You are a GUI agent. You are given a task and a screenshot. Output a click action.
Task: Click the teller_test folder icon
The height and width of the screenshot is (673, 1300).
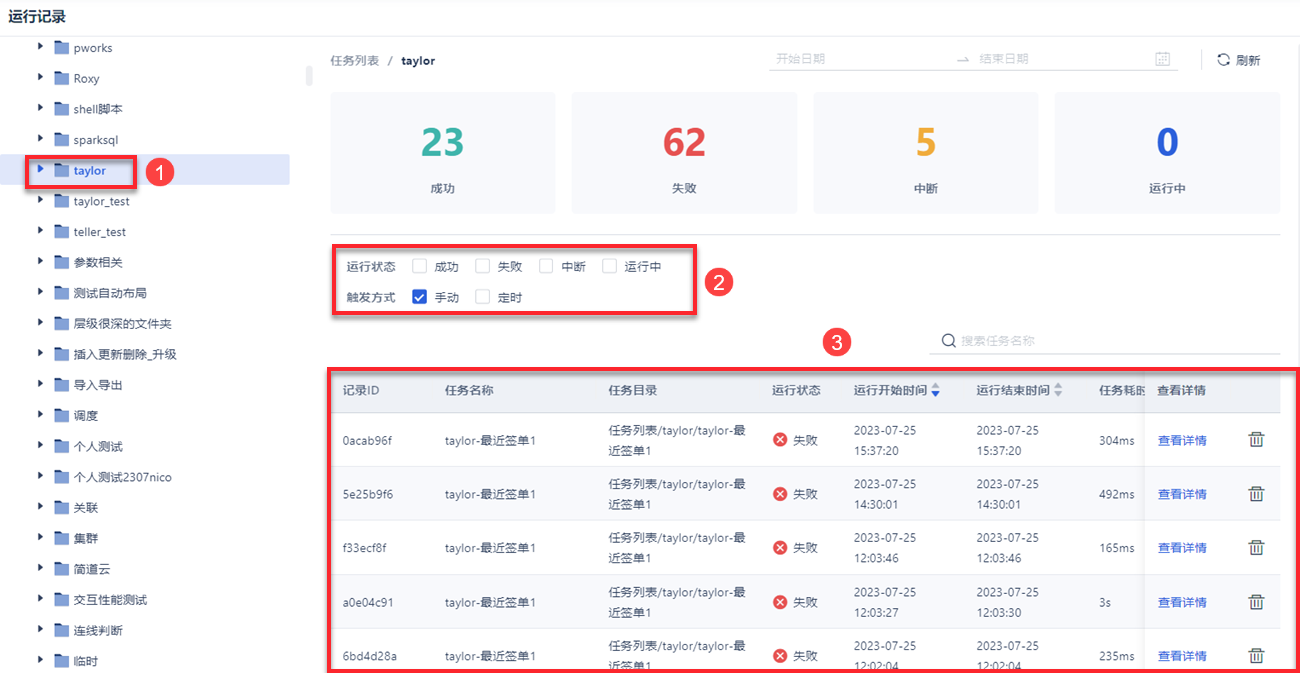pyautogui.click(x=61, y=232)
